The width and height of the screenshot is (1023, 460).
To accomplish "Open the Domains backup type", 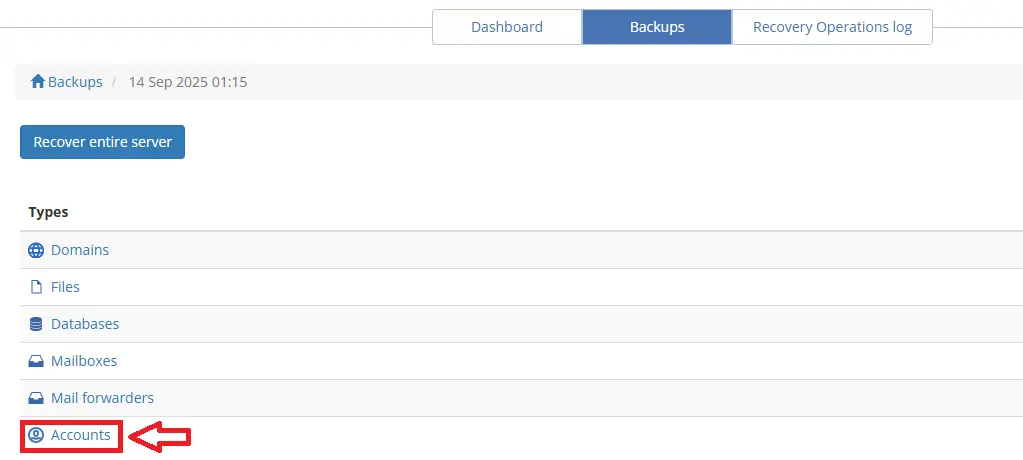I will pyautogui.click(x=80, y=250).
